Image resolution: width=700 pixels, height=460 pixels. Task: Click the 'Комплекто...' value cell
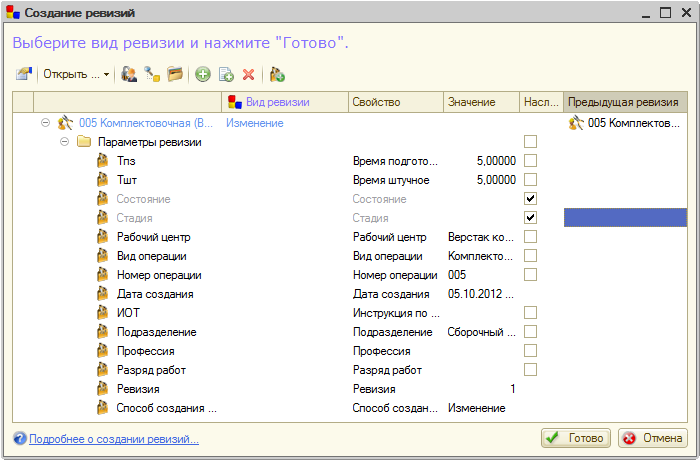[480, 256]
